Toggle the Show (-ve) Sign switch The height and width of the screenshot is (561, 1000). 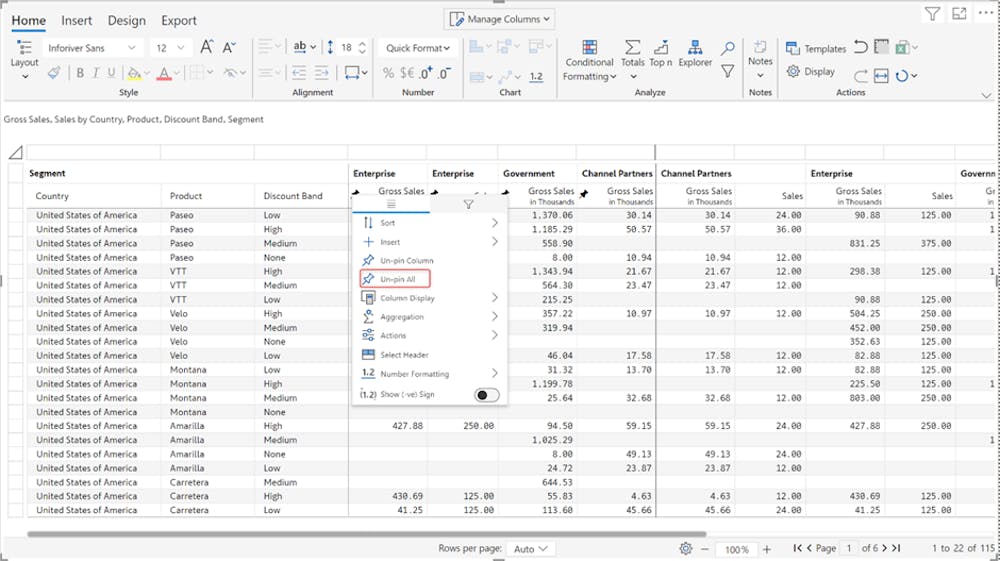click(486, 395)
